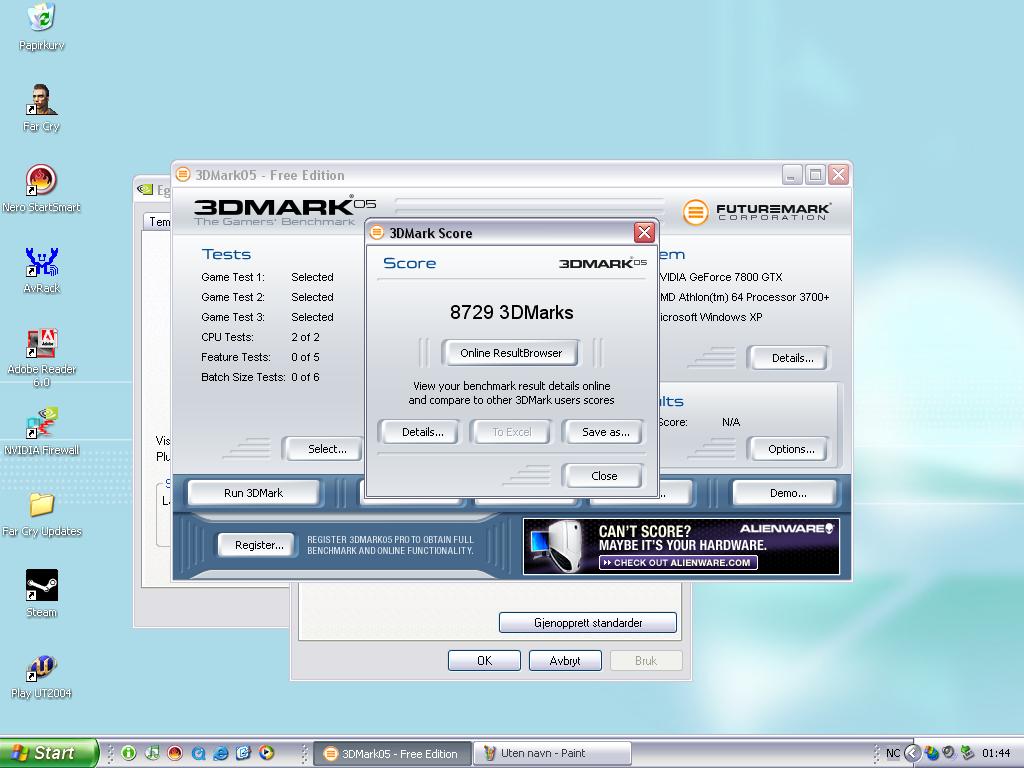Screen dimensions: 1024x768
Task: Click Close in the 3DMark Score dialog
Action: pyautogui.click(x=604, y=476)
